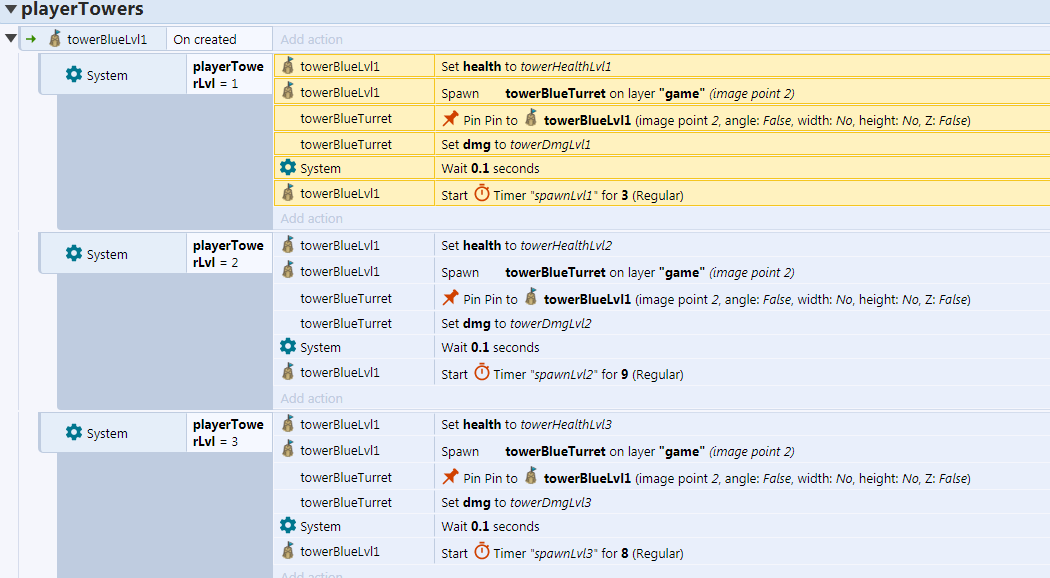Image resolution: width=1050 pixels, height=578 pixels.
Task: Select action Set dmg to towerDmgLvl1
Action: [516, 144]
